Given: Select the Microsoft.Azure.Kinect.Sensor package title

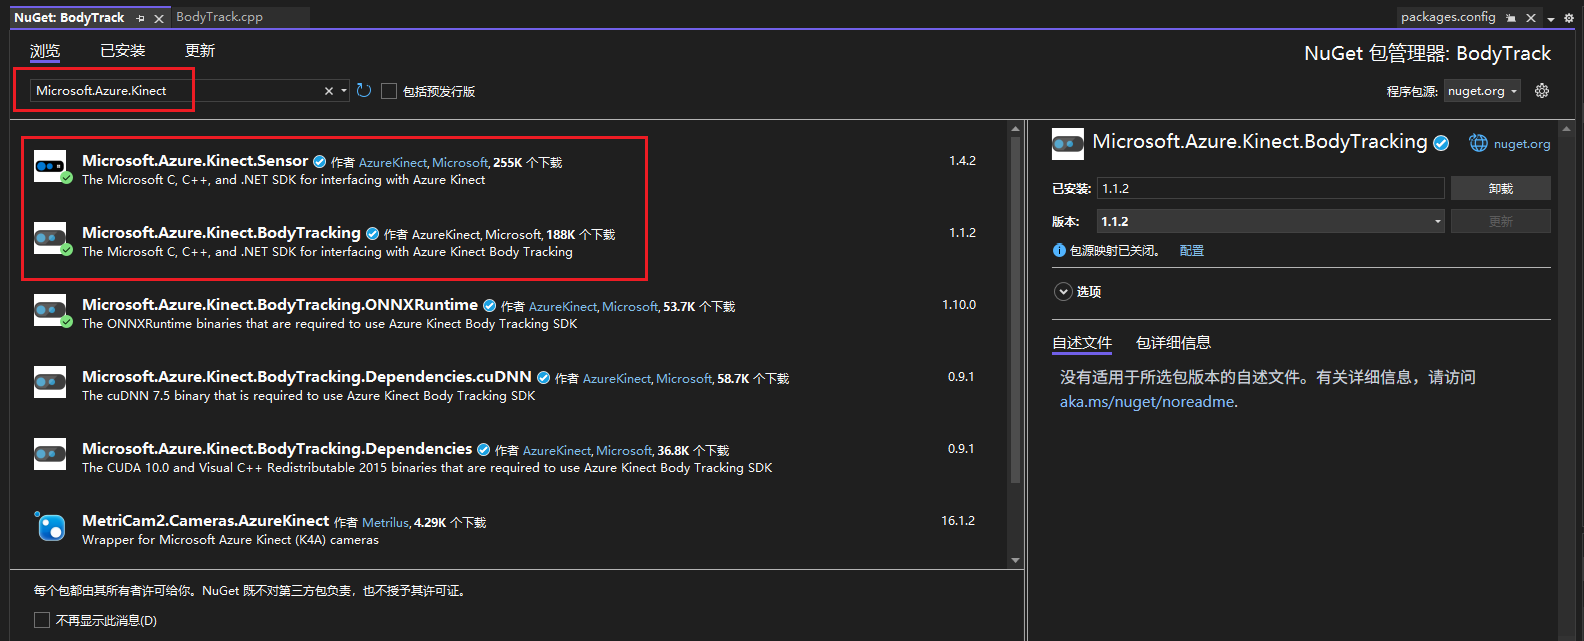Looking at the screenshot, I should point(195,161).
